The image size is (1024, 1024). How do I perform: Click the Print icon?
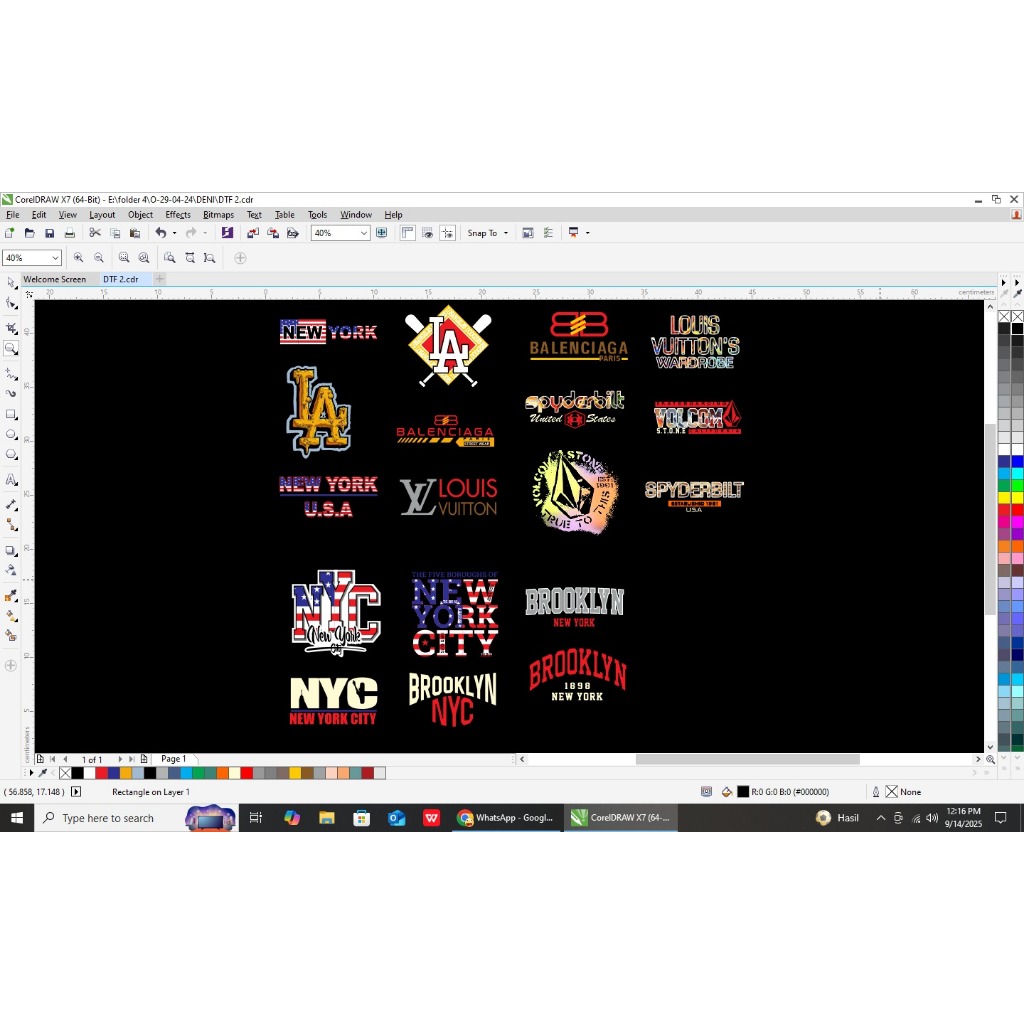(x=70, y=232)
